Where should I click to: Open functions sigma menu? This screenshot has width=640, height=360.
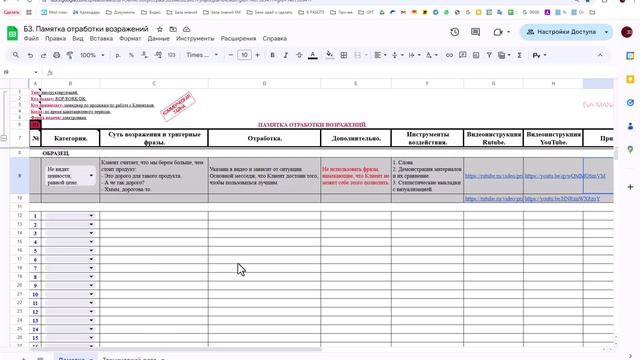point(520,55)
